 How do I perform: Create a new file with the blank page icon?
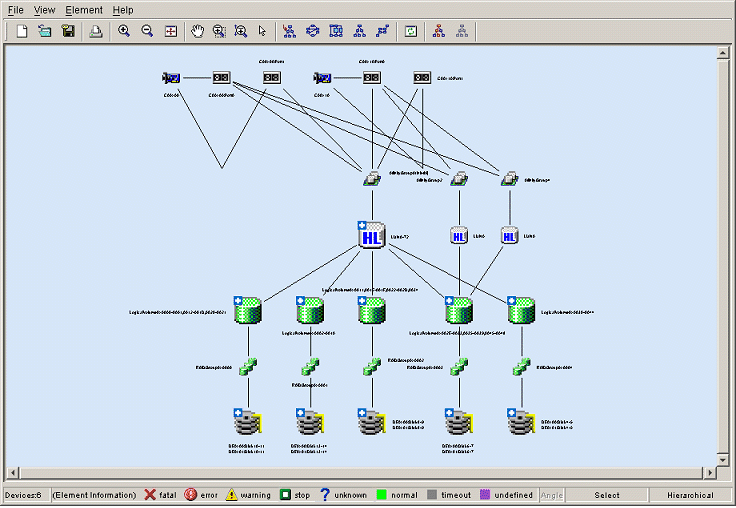(22, 31)
